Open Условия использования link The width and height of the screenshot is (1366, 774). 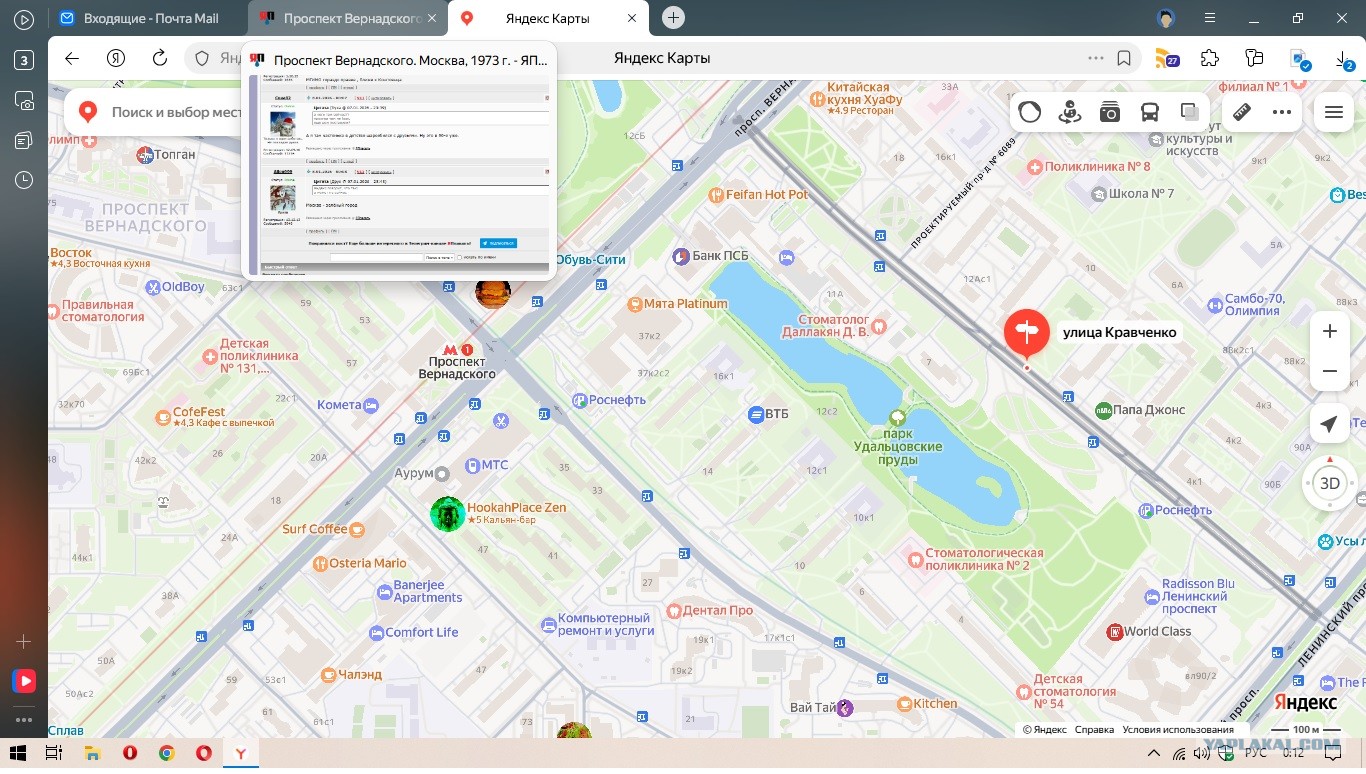point(1178,730)
